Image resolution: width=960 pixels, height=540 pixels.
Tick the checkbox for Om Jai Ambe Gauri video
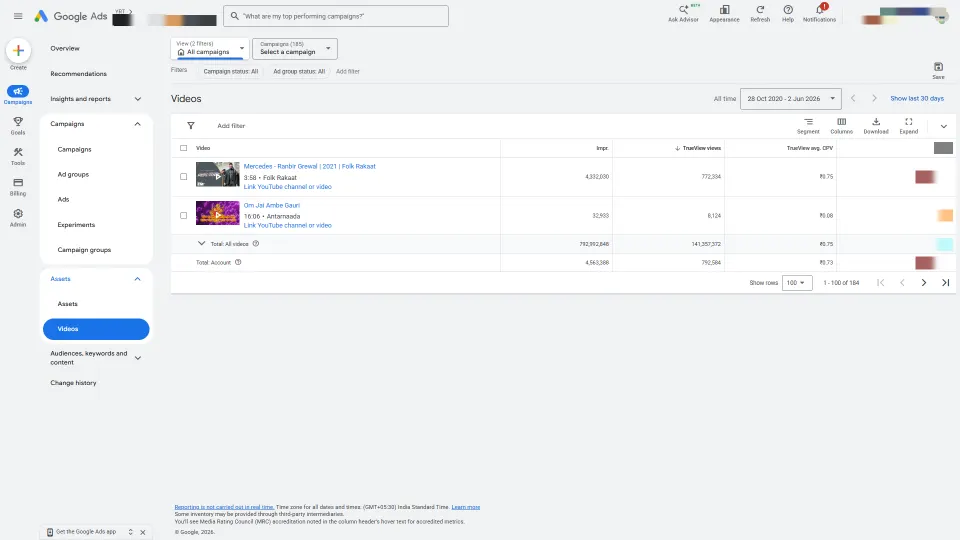point(184,216)
